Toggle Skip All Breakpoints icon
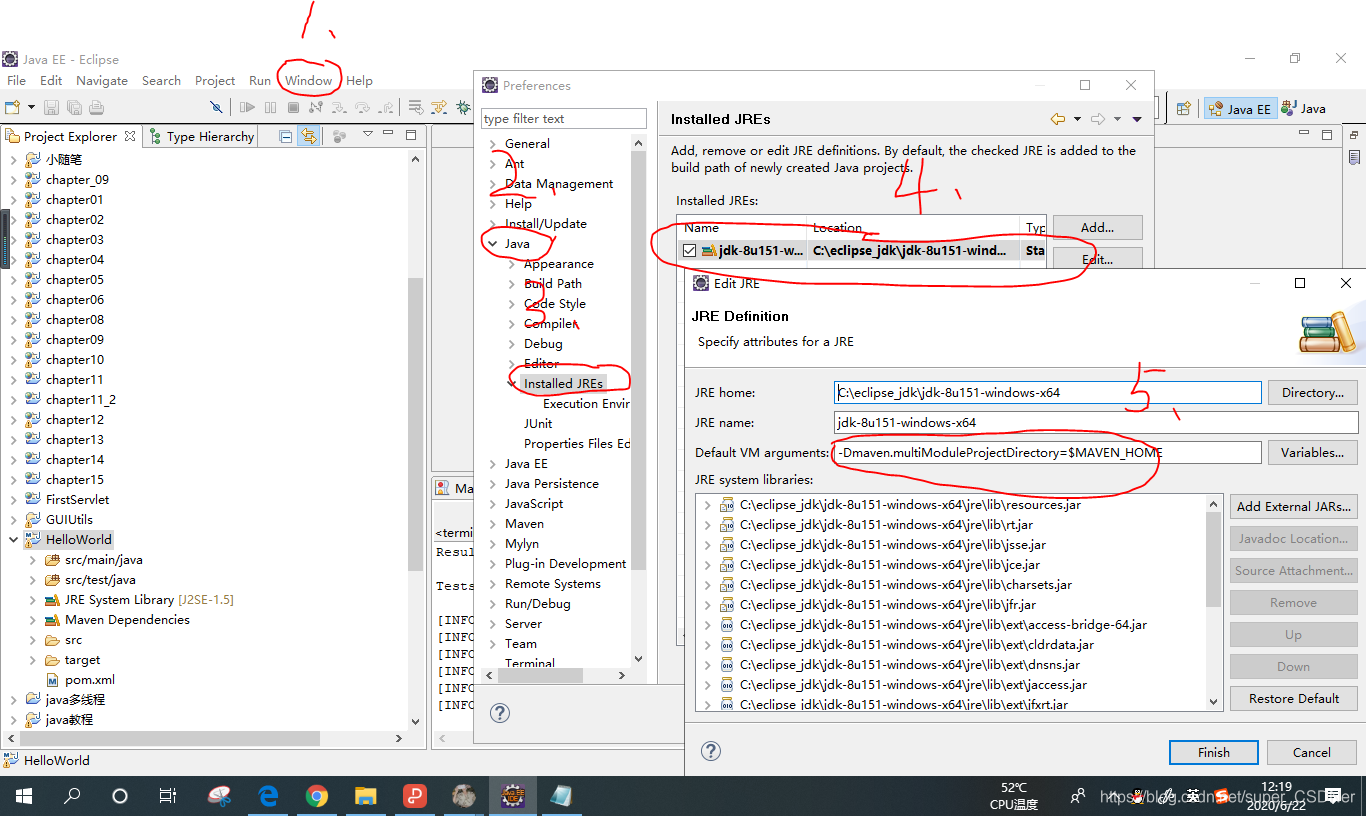 coord(215,107)
